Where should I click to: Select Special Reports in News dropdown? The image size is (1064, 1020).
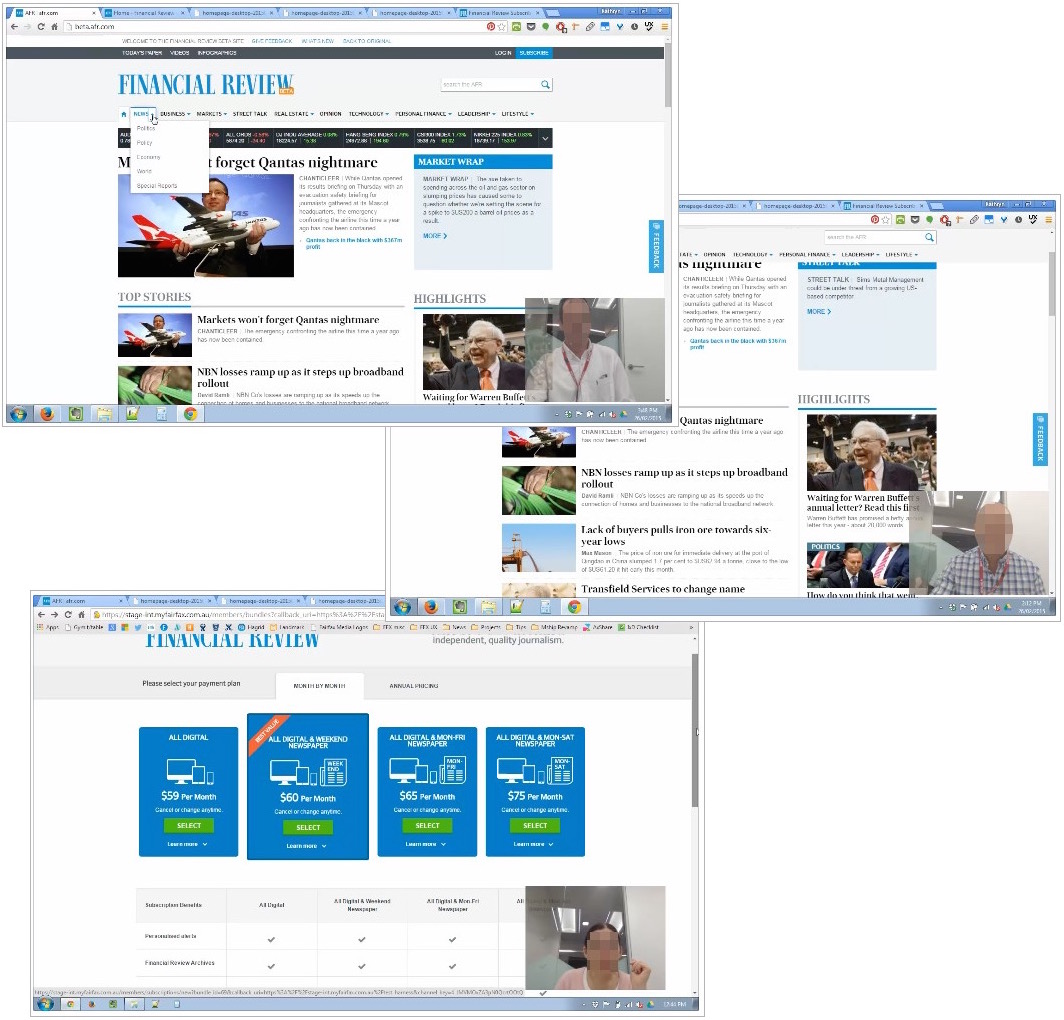pyautogui.click(x=157, y=185)
